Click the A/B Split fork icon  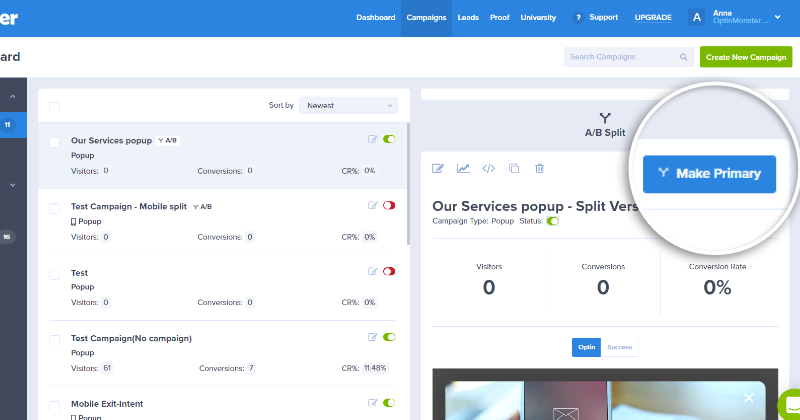coord(605,118)
